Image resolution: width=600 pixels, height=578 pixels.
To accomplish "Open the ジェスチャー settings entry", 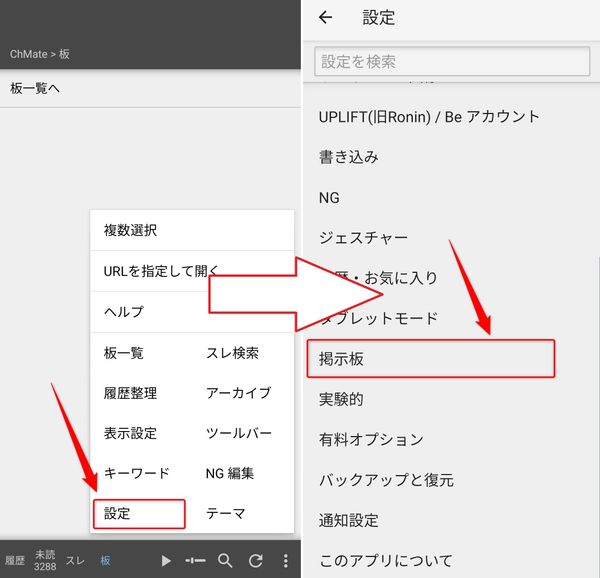I will coord(363,238).
